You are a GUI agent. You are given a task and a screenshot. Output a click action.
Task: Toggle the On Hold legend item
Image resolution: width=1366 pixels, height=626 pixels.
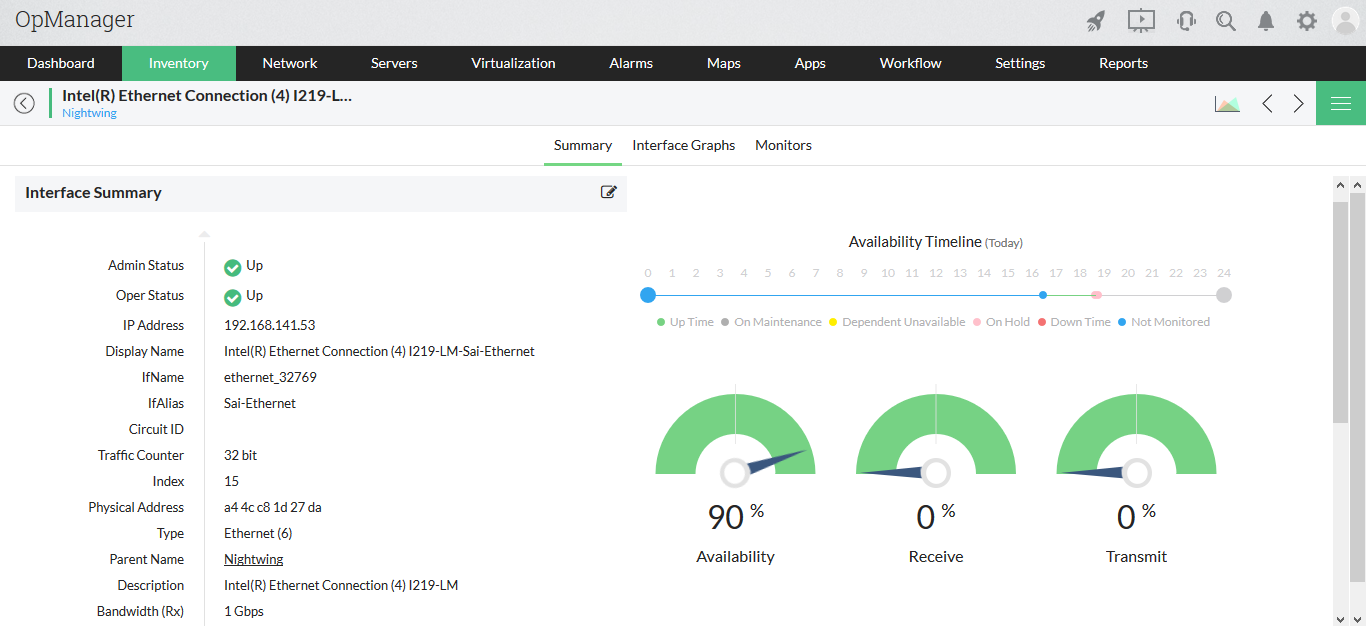pyautogui.click(x=1001, y=322)
